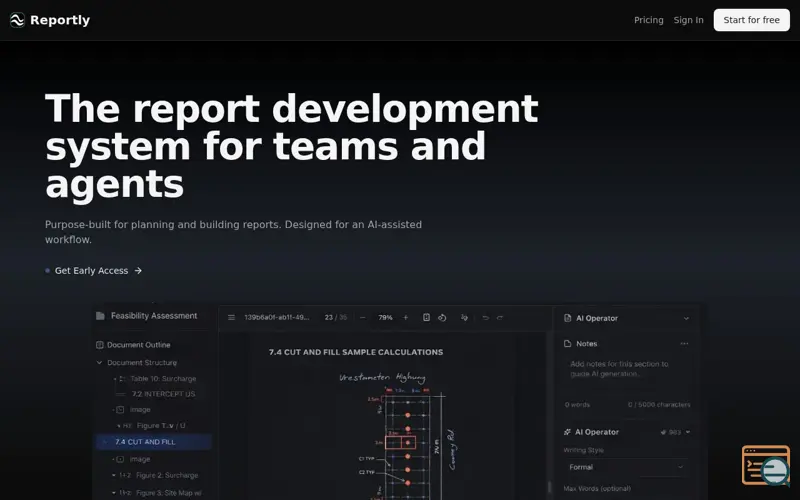Select the Feasibility Assessment title
800x500 pixels.
154,316
